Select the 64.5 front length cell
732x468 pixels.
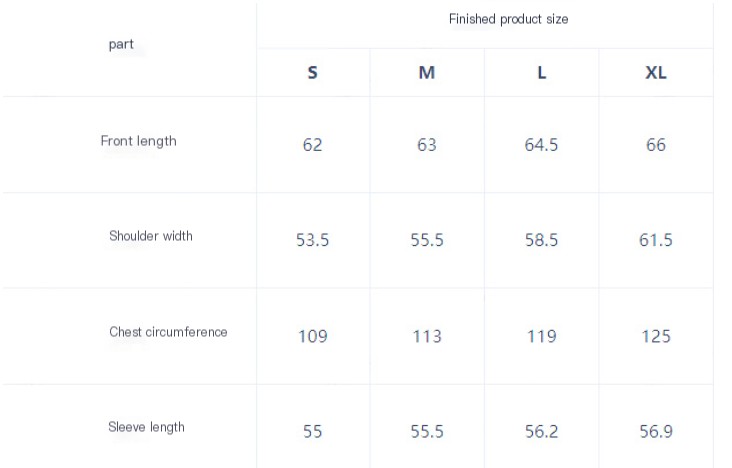pos(541,145)
